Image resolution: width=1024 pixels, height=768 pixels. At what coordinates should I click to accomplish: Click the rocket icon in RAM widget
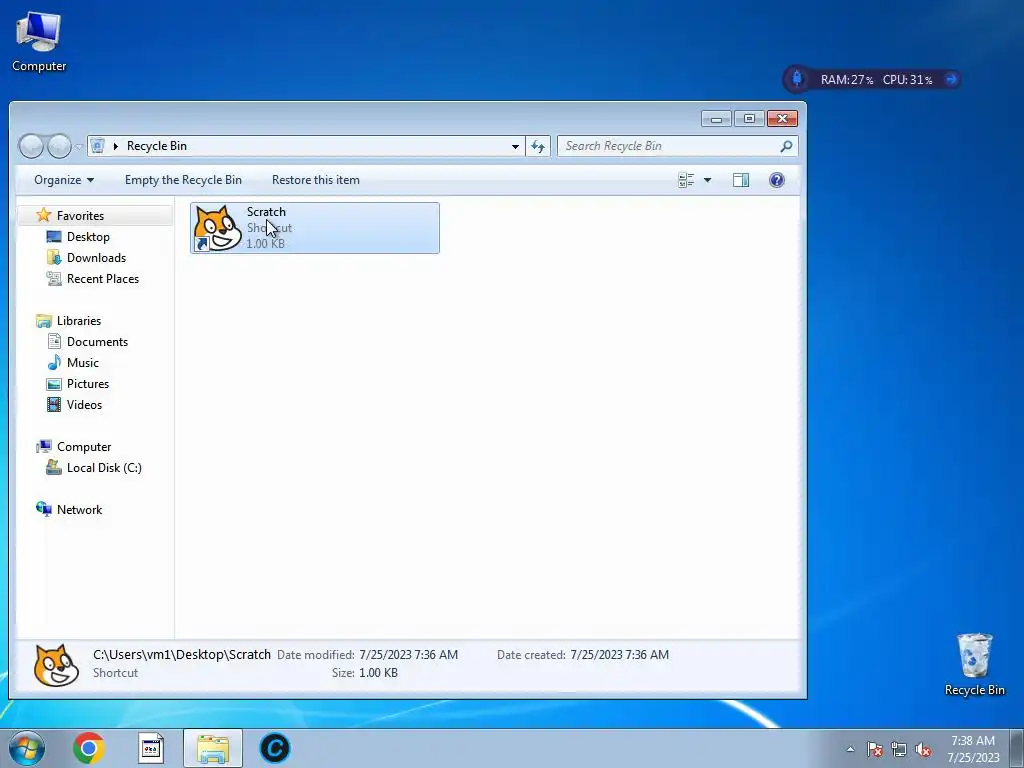coord(797,79)
